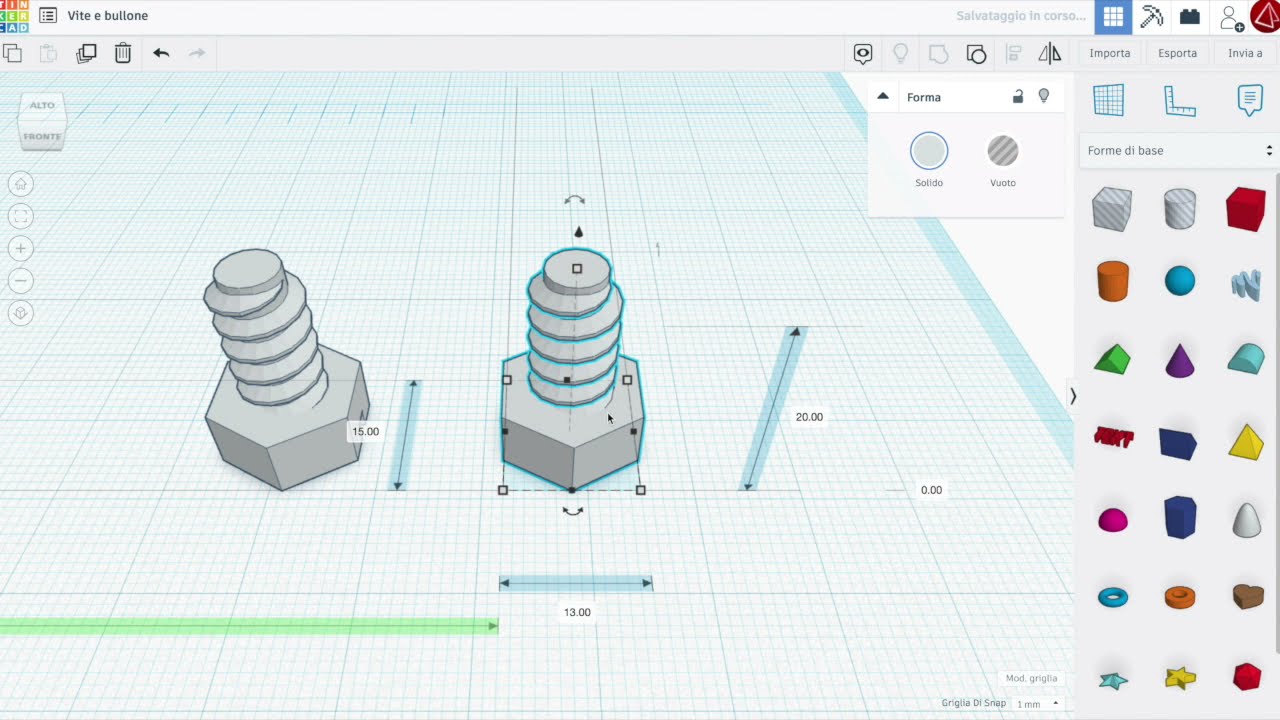Zoom out with the minus icon

(21, 280)
